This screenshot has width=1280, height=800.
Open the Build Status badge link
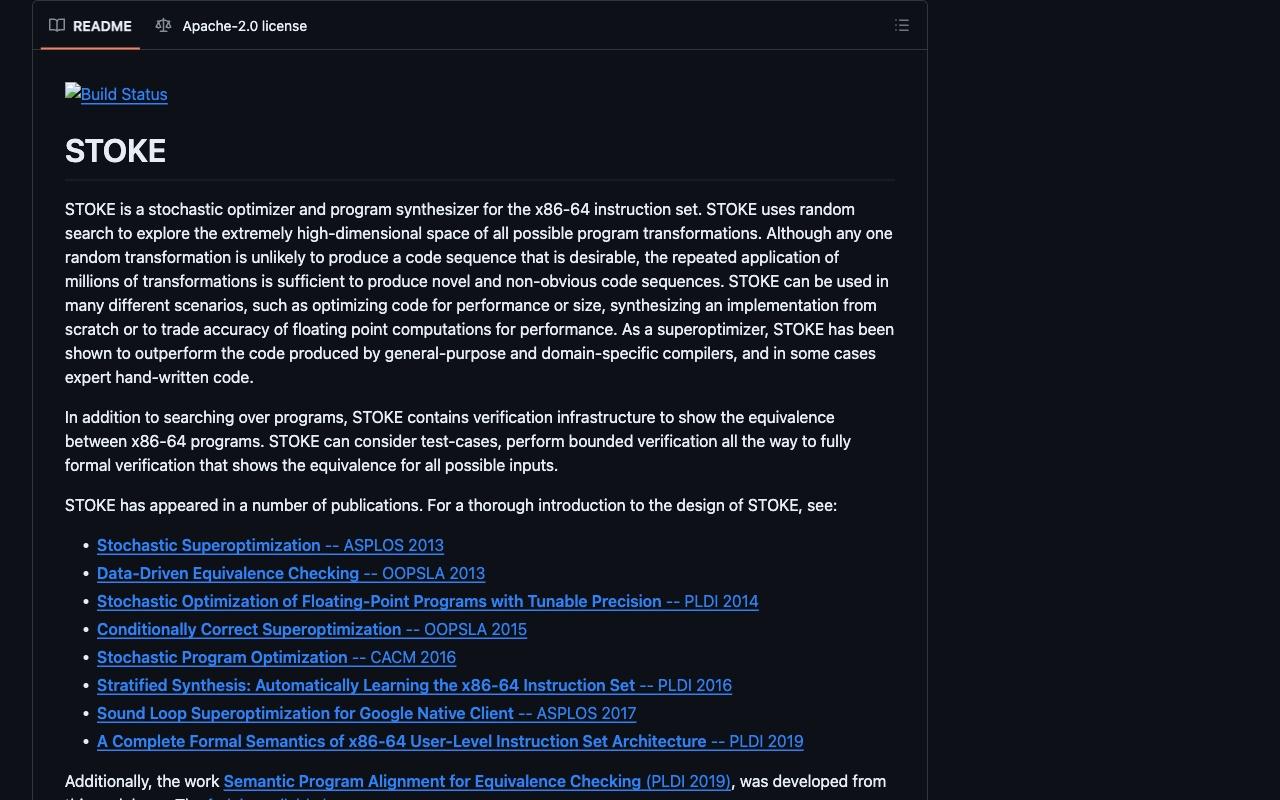click(x=116, y=94)
